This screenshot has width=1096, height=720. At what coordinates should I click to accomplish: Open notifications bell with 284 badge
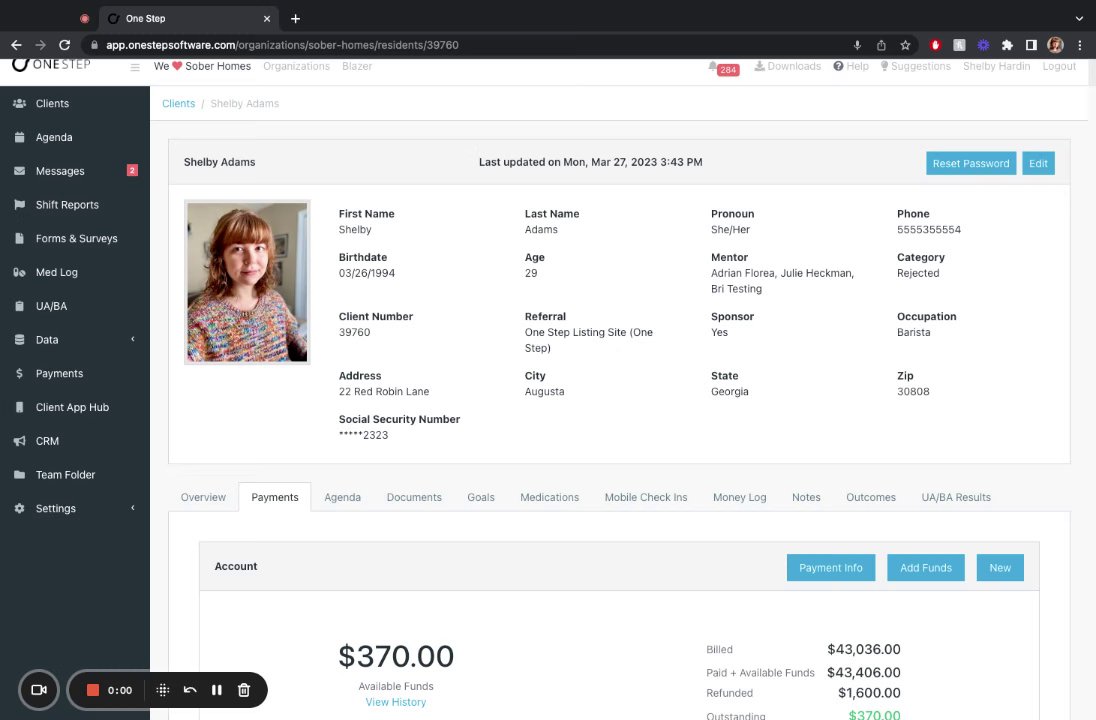point(723,68)
